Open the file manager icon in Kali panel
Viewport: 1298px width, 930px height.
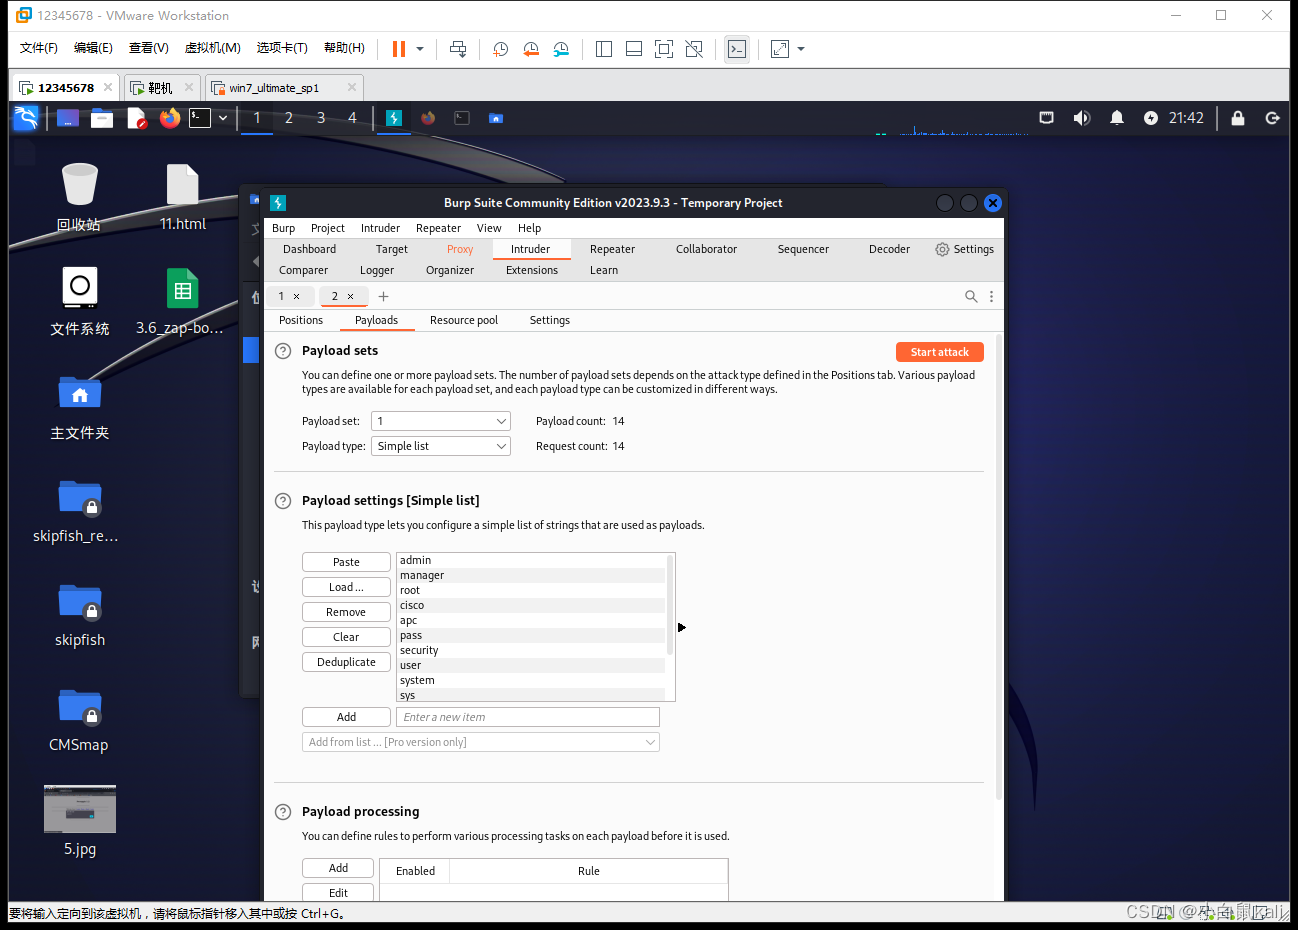[x=102, y=118]
